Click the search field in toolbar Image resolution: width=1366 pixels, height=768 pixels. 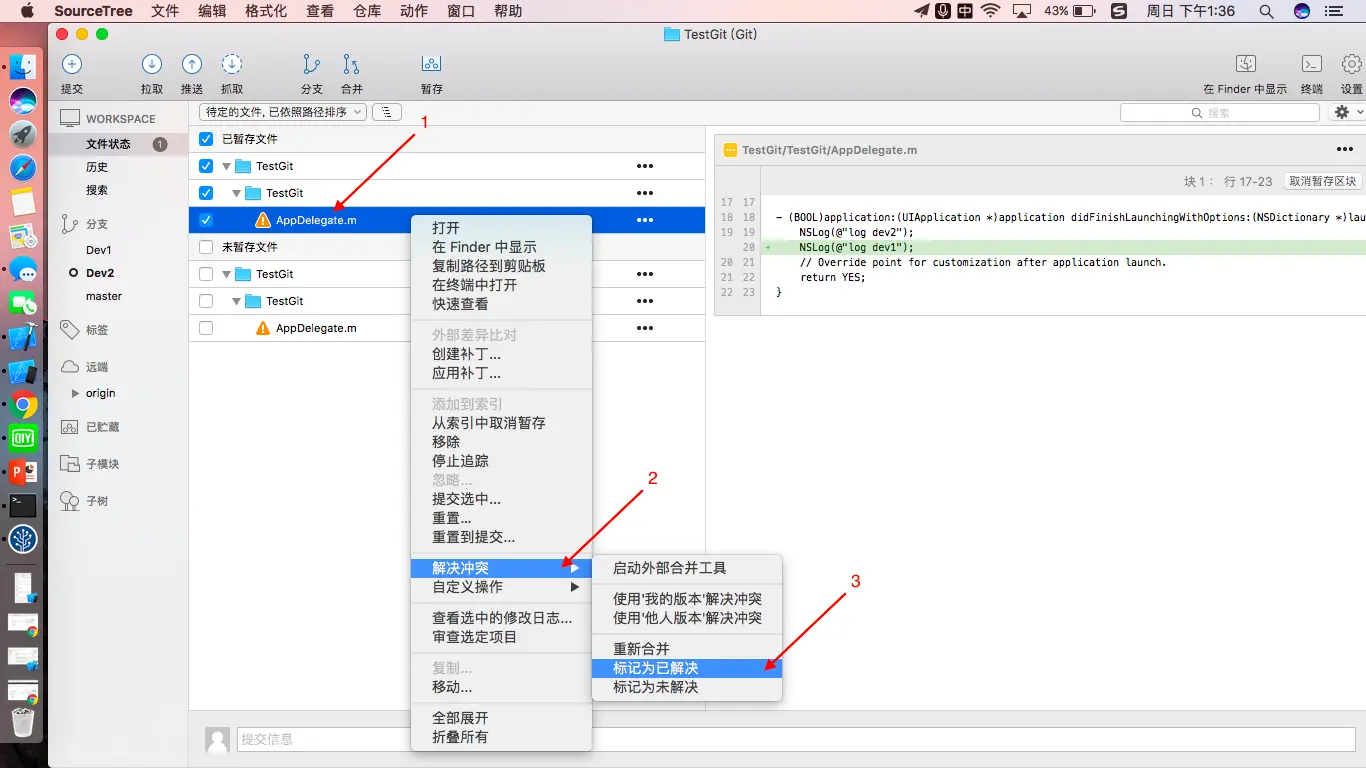point(1220,113)
